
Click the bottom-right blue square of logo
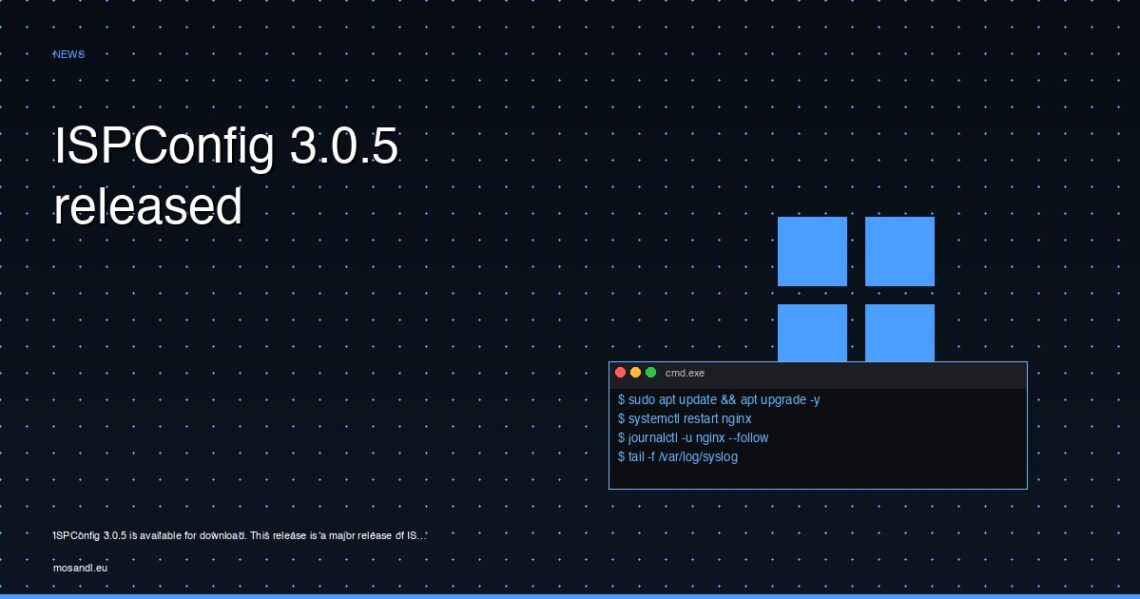click(x=899, y=333)
